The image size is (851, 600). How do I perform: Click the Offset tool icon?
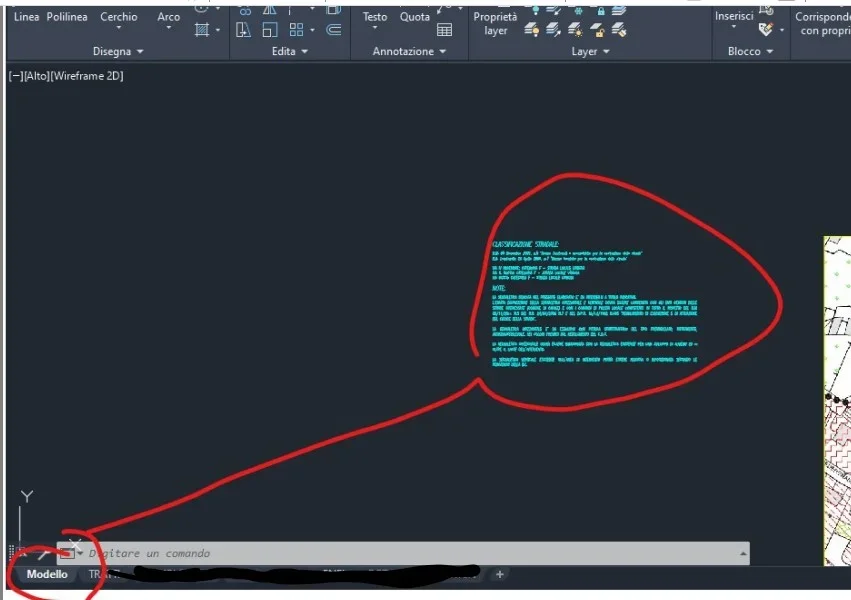(334, 30)
